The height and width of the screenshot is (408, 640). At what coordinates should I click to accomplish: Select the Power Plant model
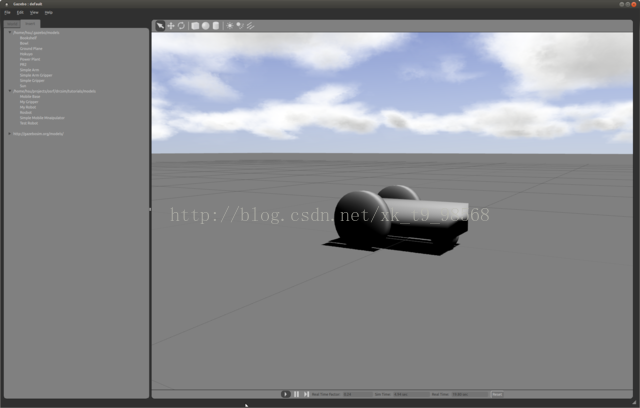coord(30,59)
